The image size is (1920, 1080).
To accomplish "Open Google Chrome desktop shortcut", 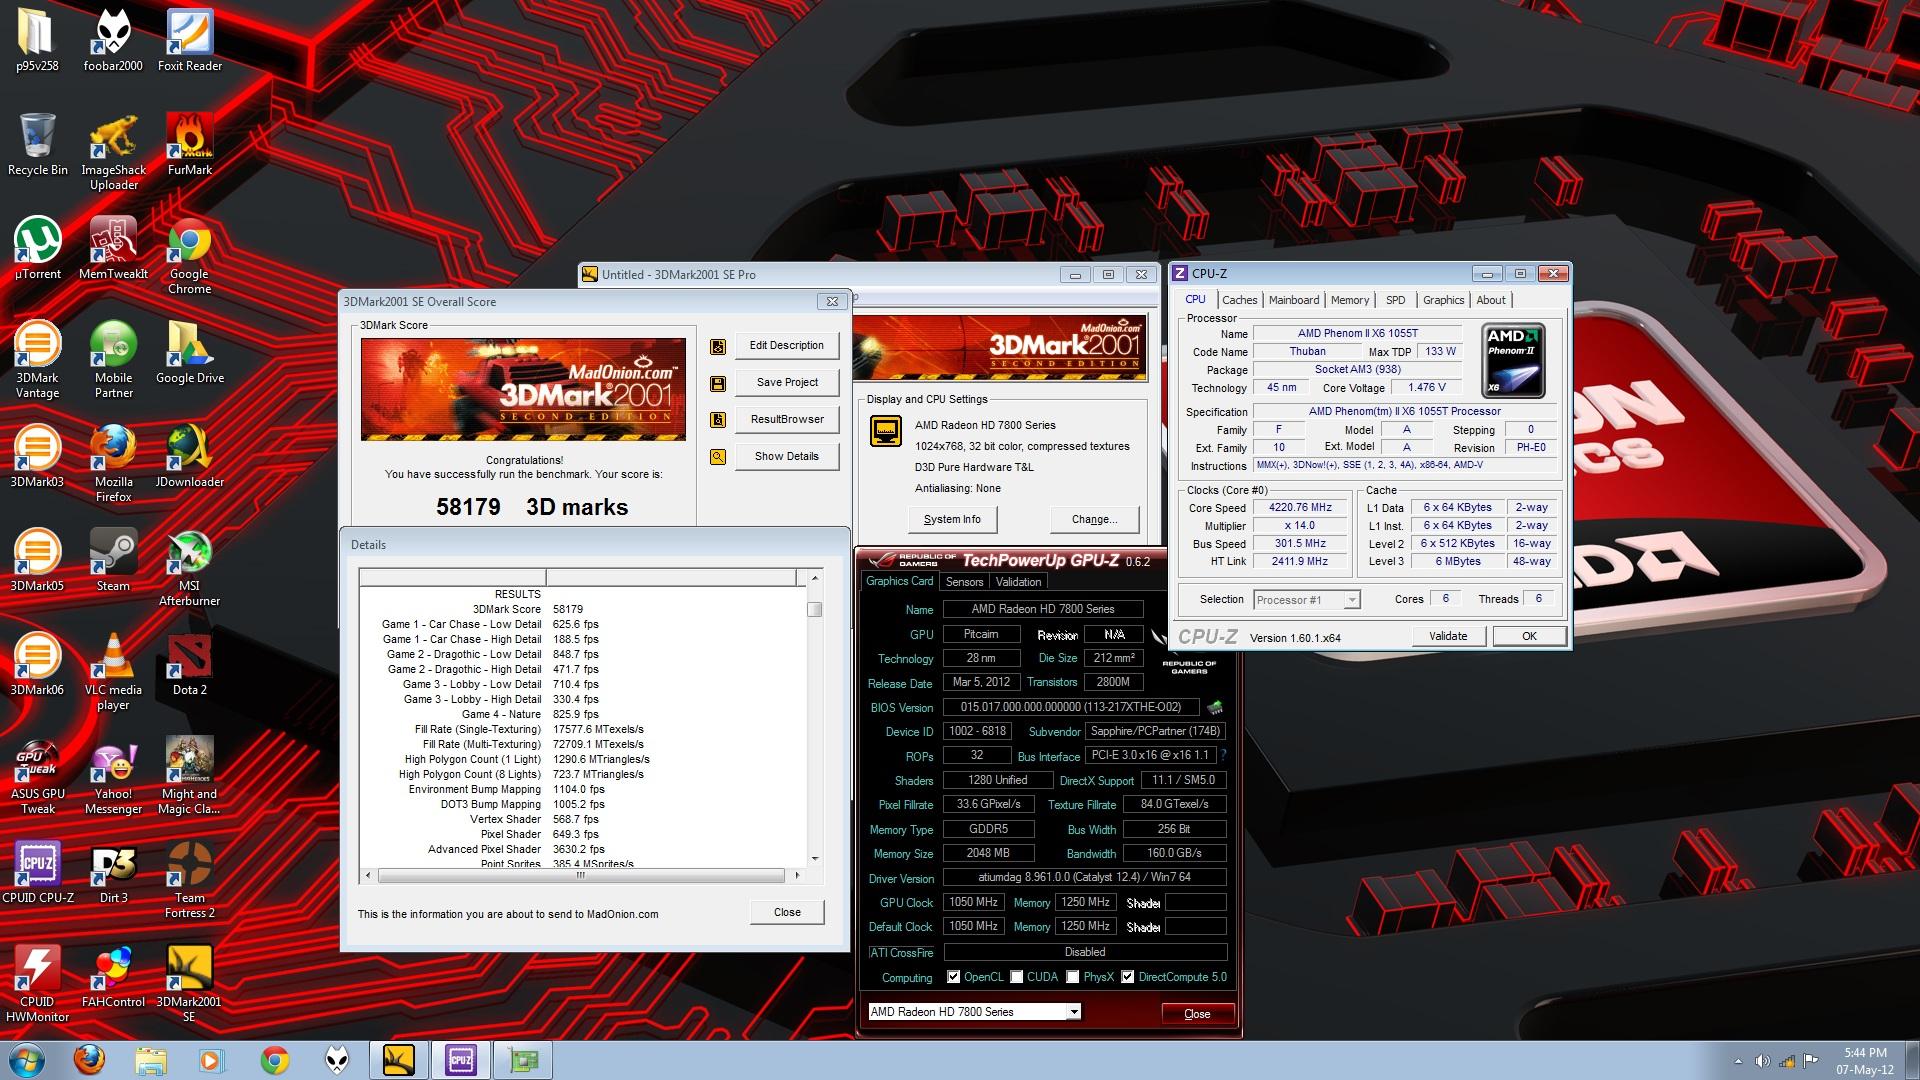I will tap(189, 255).
